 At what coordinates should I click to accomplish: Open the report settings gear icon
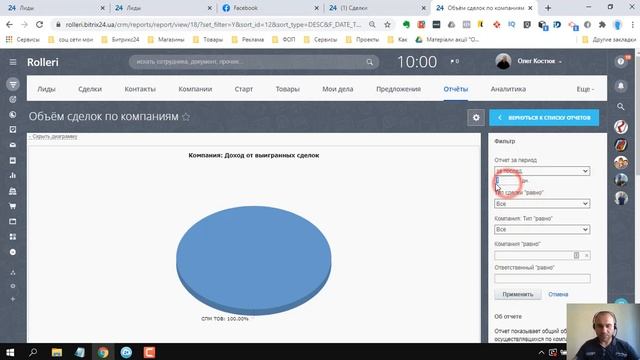(476, 118)
